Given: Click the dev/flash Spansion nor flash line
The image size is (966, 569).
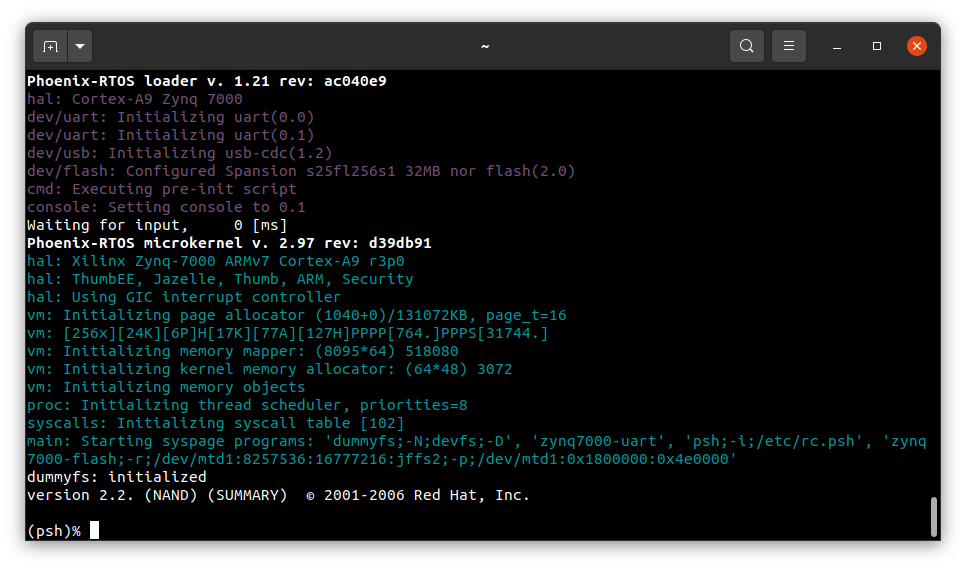Looking at the screenshot, I should tap(300, 171).
